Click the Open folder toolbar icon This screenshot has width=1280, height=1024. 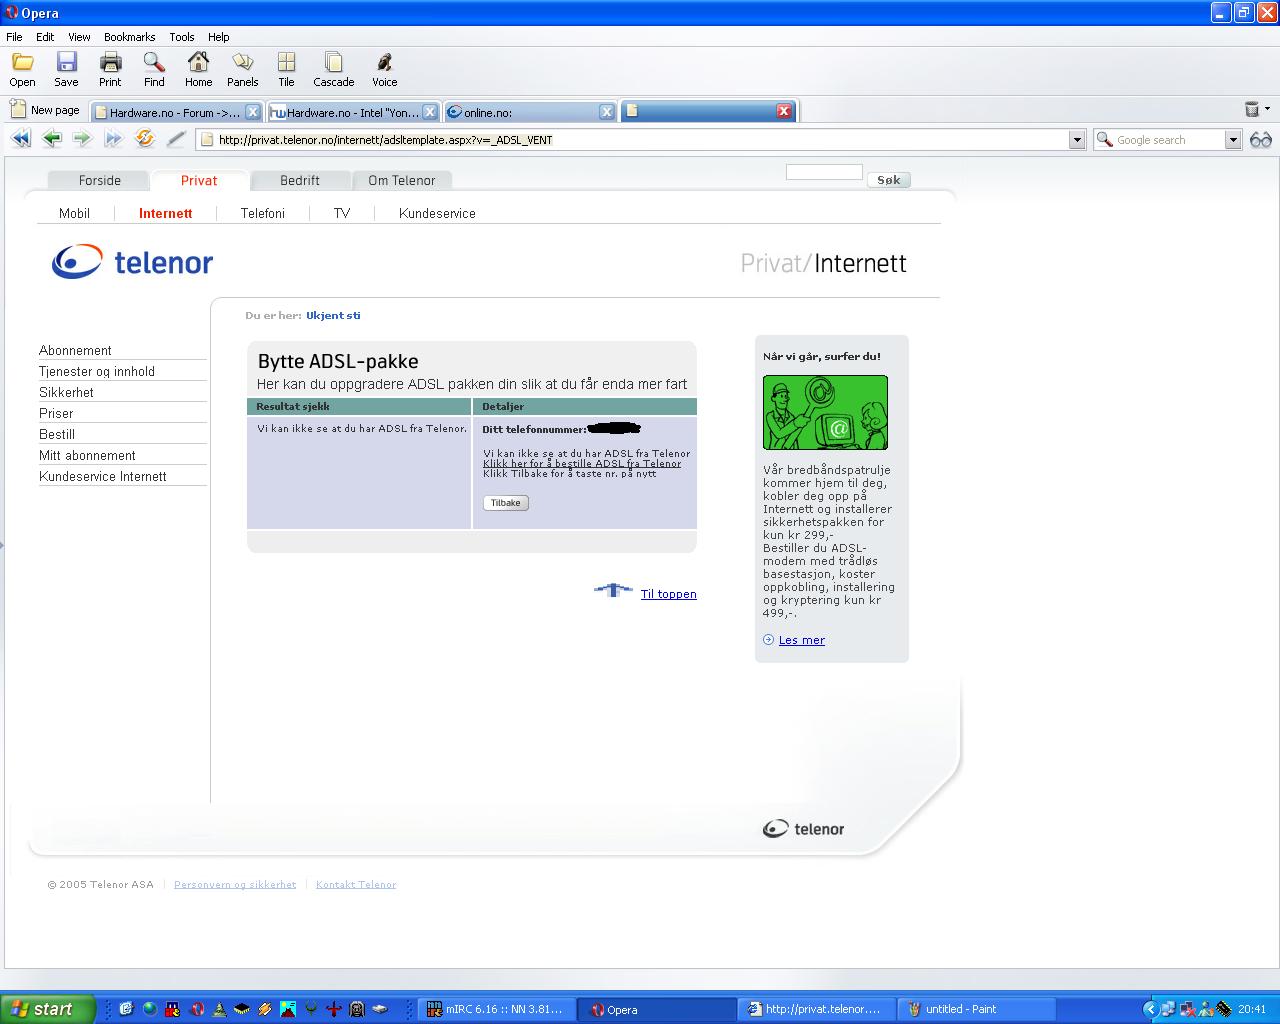pyautogui.click(x=22, y=62)
